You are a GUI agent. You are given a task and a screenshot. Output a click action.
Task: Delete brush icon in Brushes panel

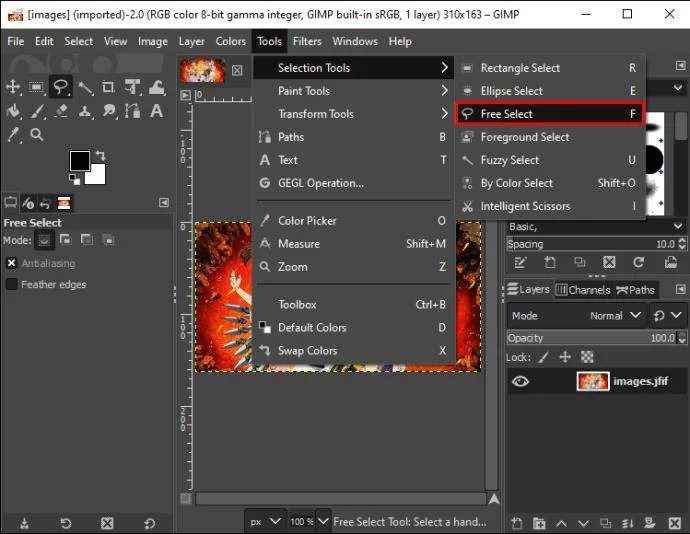click(609, 262)
